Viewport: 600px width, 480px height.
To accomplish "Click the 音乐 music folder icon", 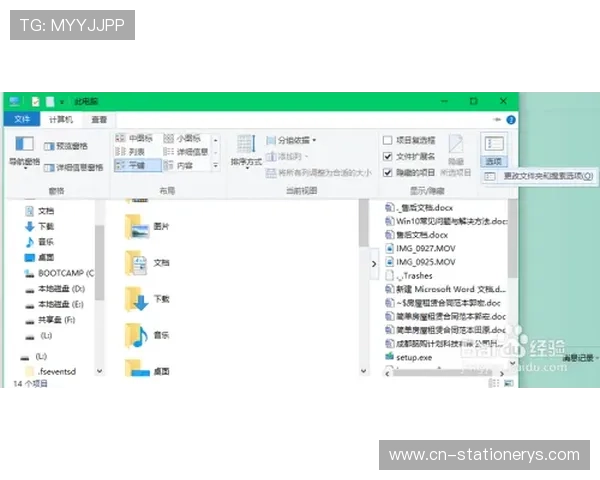I will click(x=137, y=335).
